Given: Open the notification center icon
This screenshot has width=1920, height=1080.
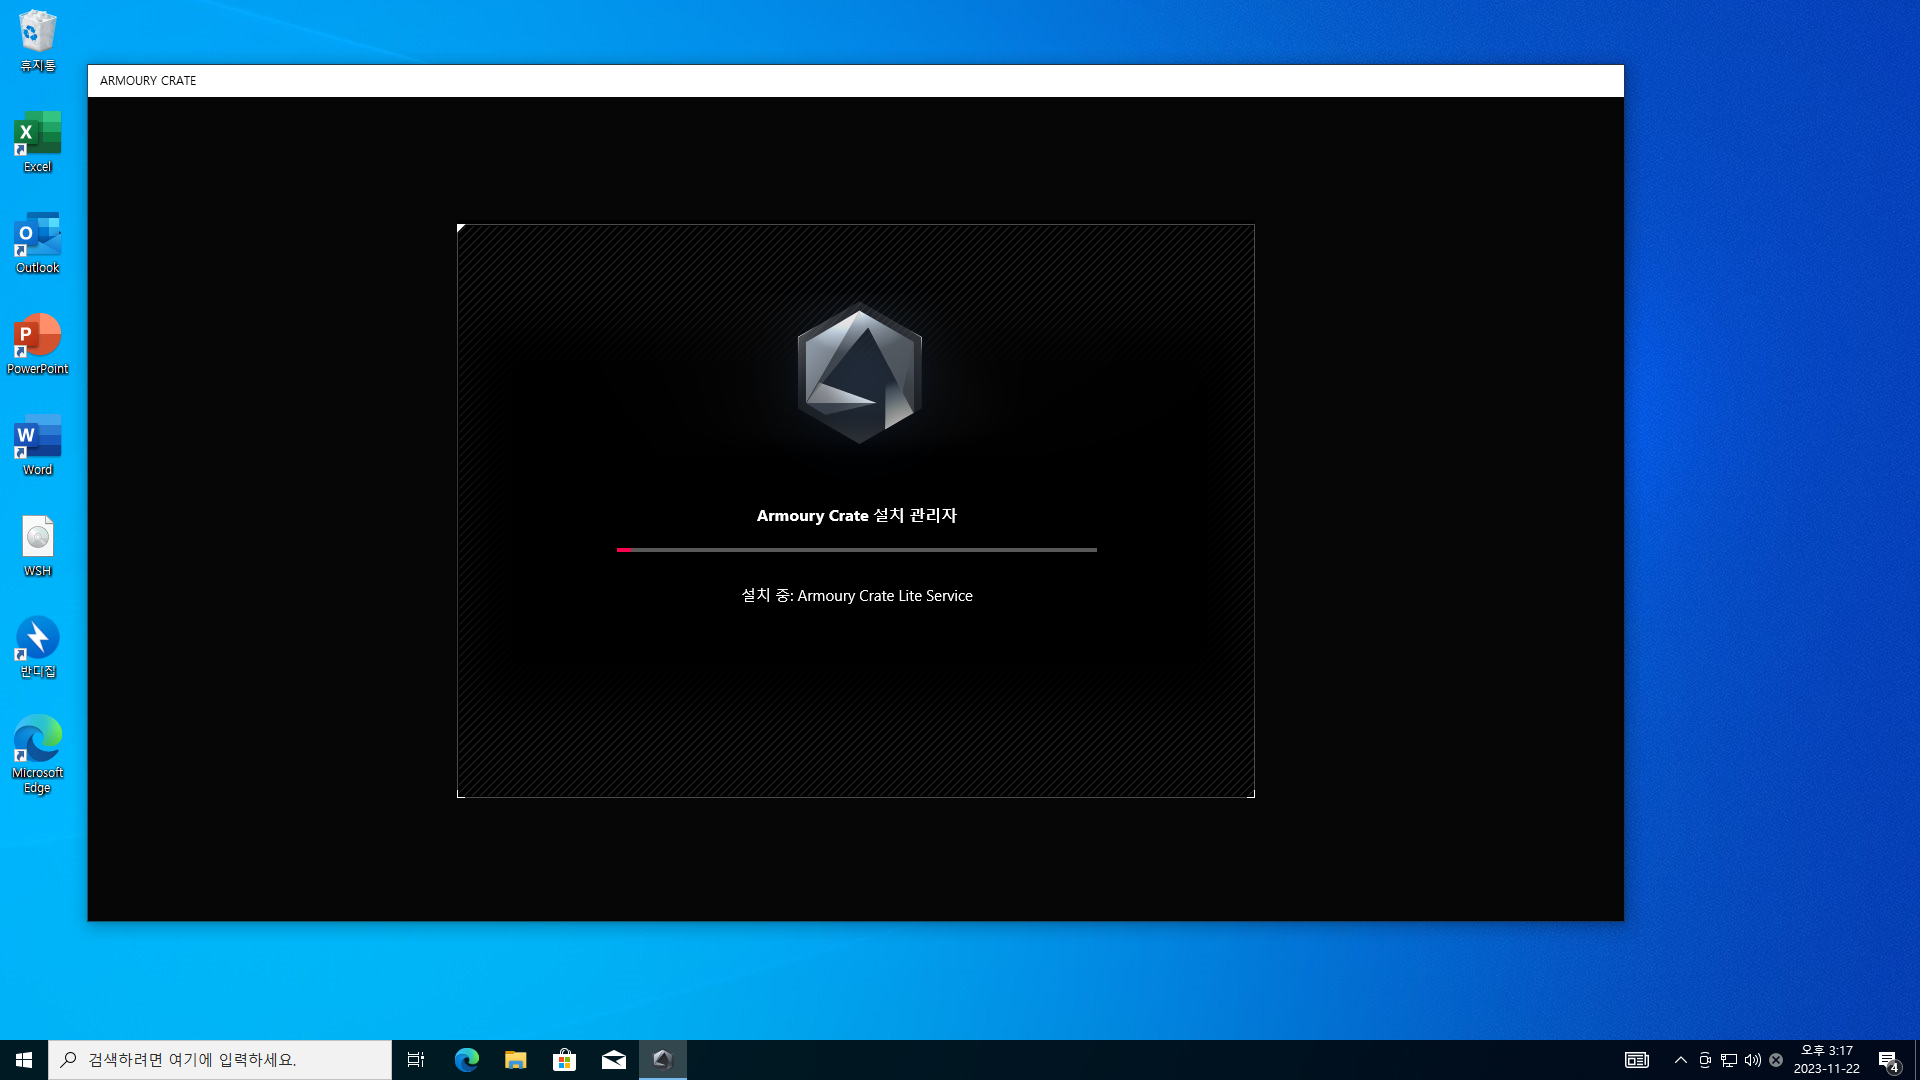Looking at the screenshot, I should coord(1888,1060).
